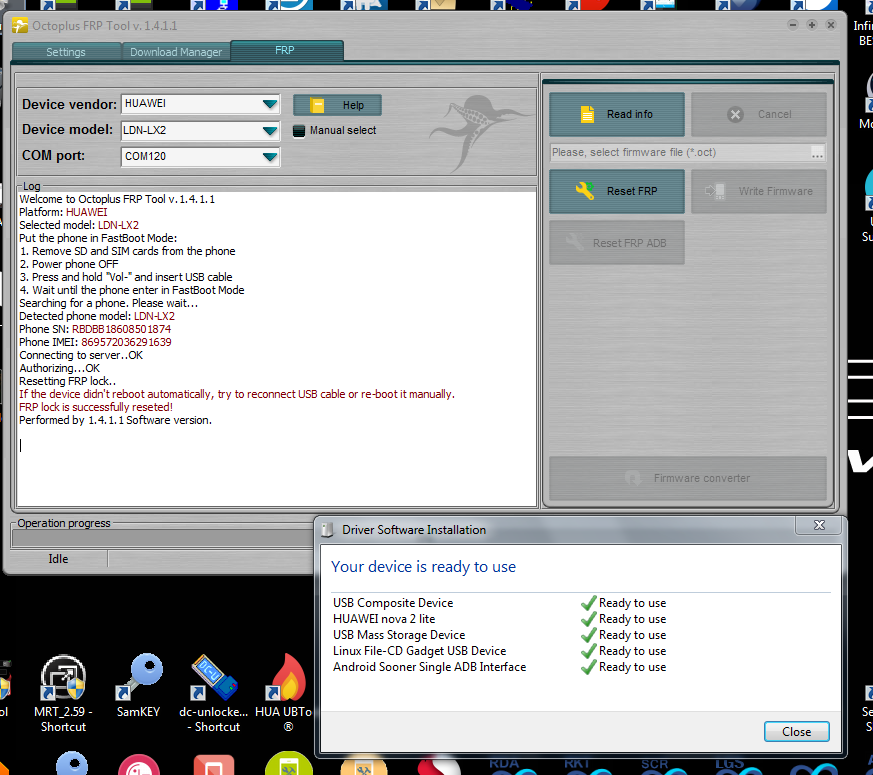Click the Operation progress bar
This screenshot has height=775, width=873.
(163, 538)
